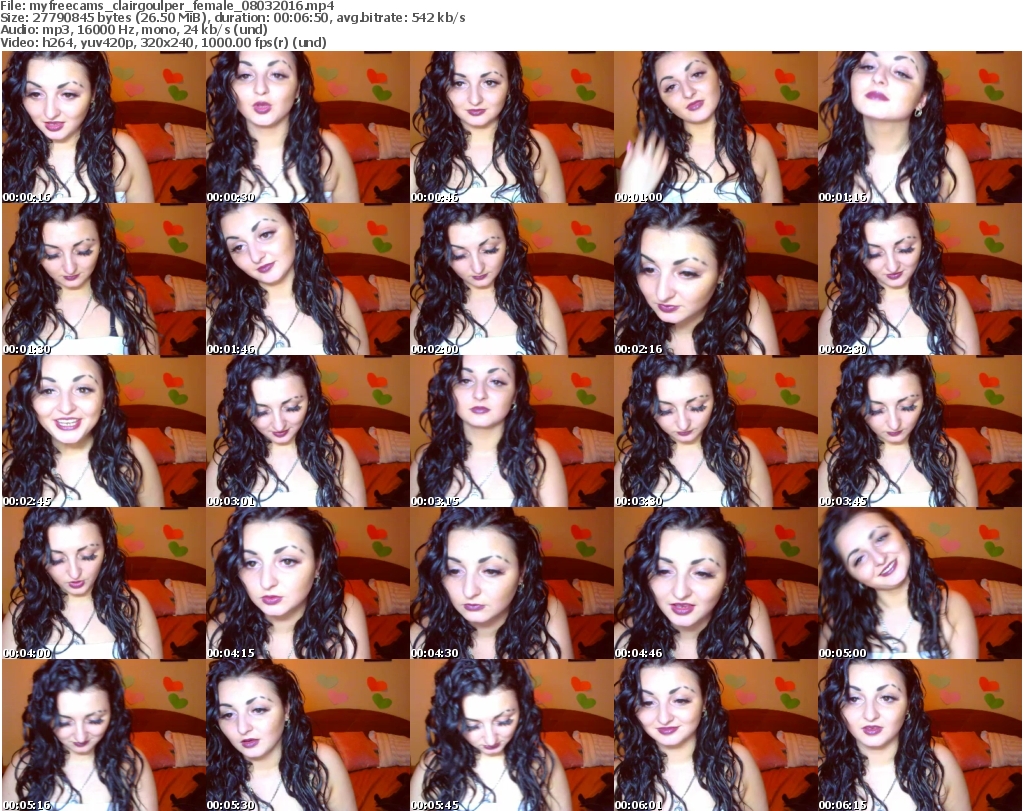Select the frame at 00:00:30
Viewport: 1024px width, 811px height.
point(307,127)
